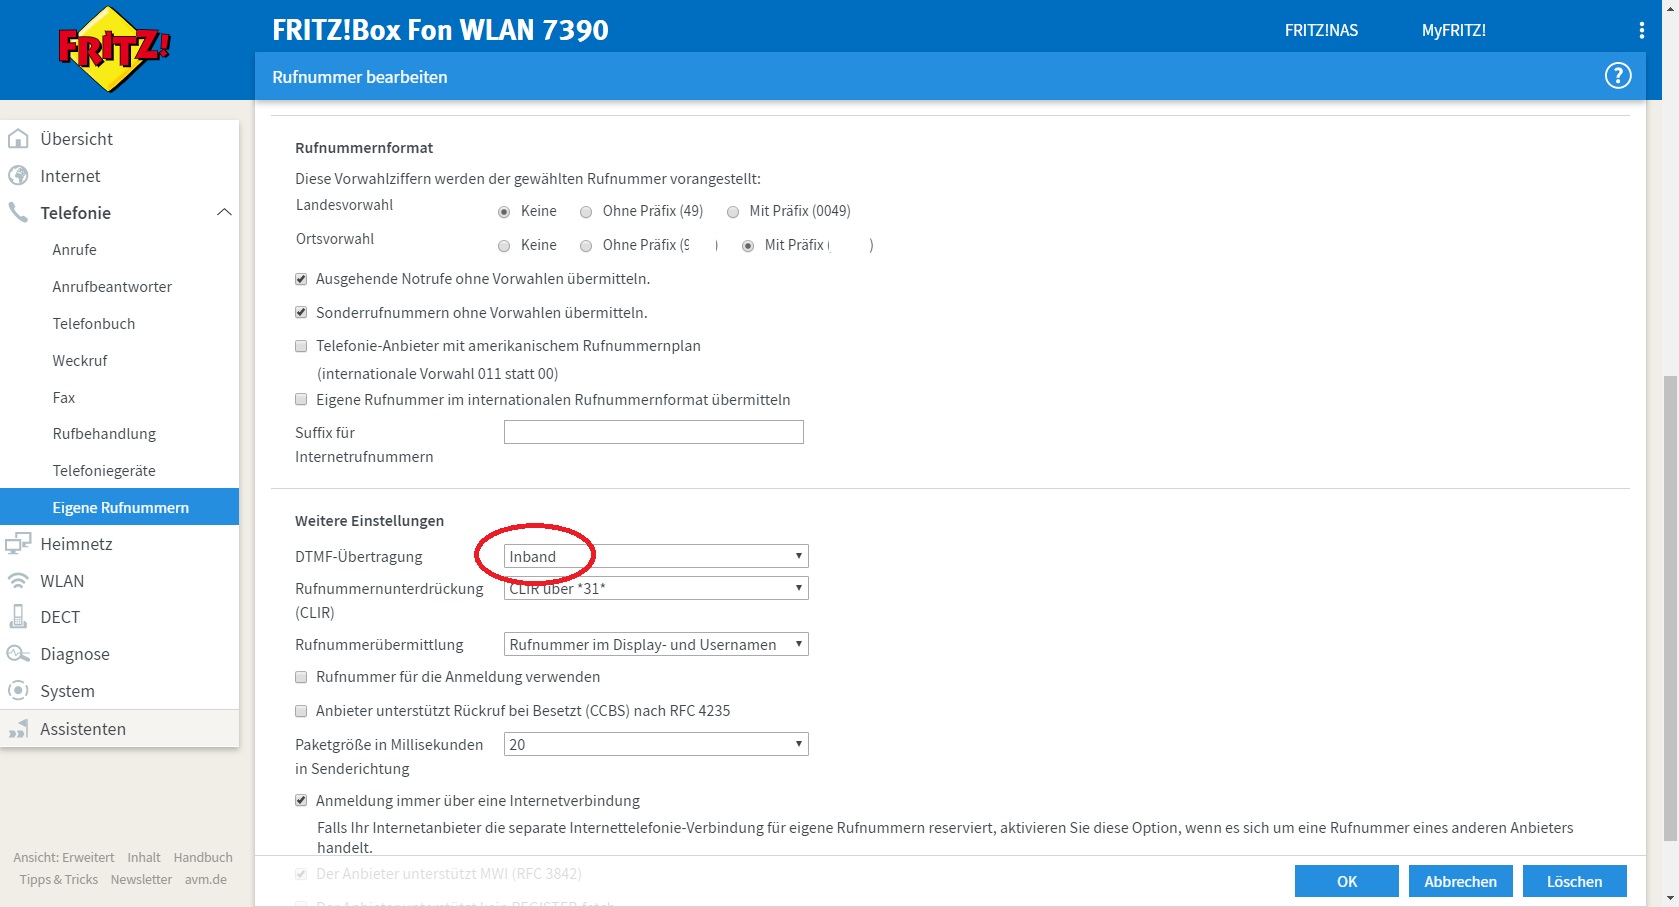Viewport: 1679px width, 907px height.
Task: Collapse the Telefonie menu section
Action: 224,212
